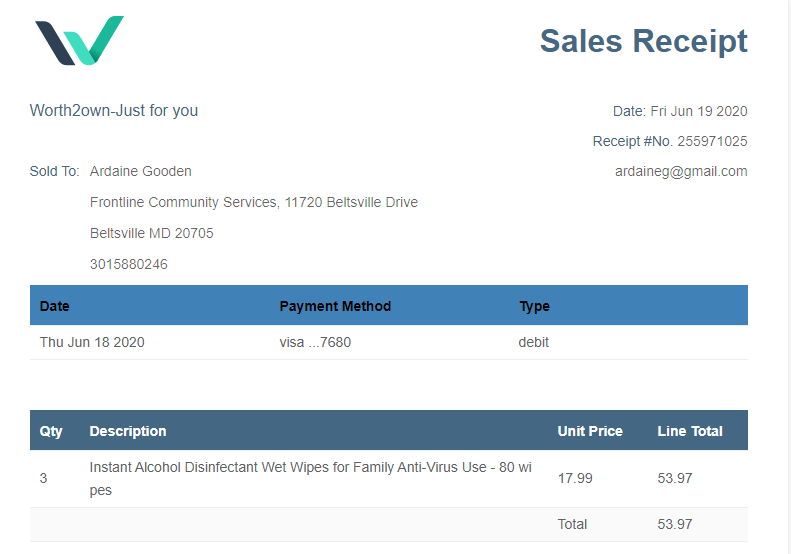Click the Receipt #No. 255971025 text
This screenshot has width=791, height=554.
pos(670,141)
